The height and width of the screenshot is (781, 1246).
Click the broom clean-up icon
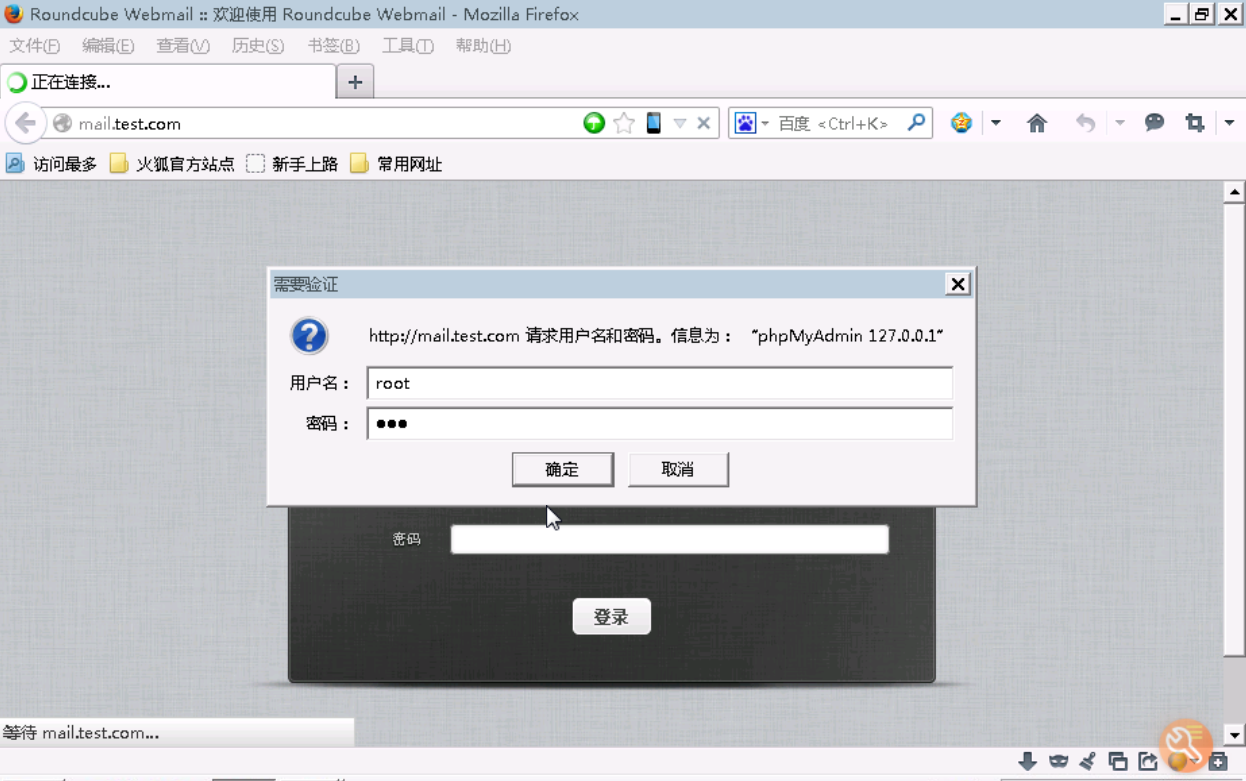(x=1087, y=762)
